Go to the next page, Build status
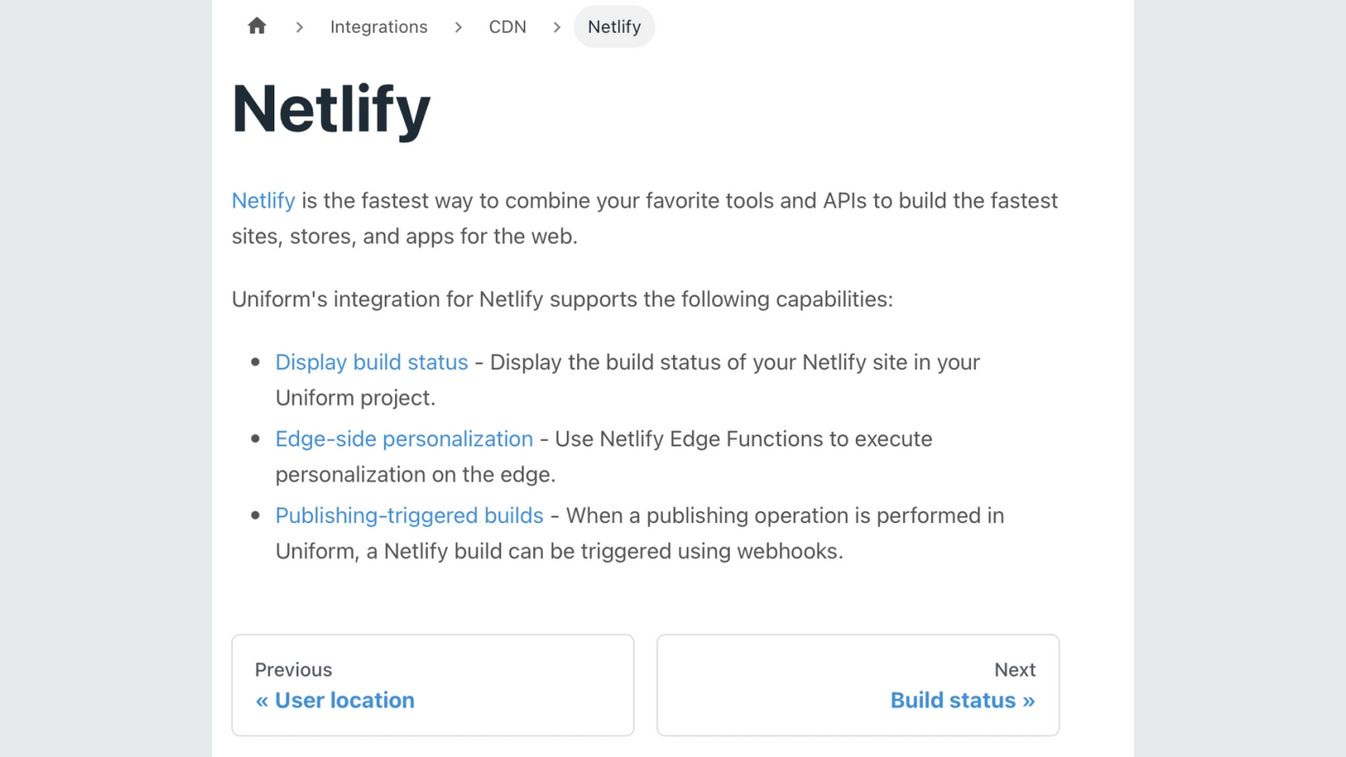 coord(858,685)
